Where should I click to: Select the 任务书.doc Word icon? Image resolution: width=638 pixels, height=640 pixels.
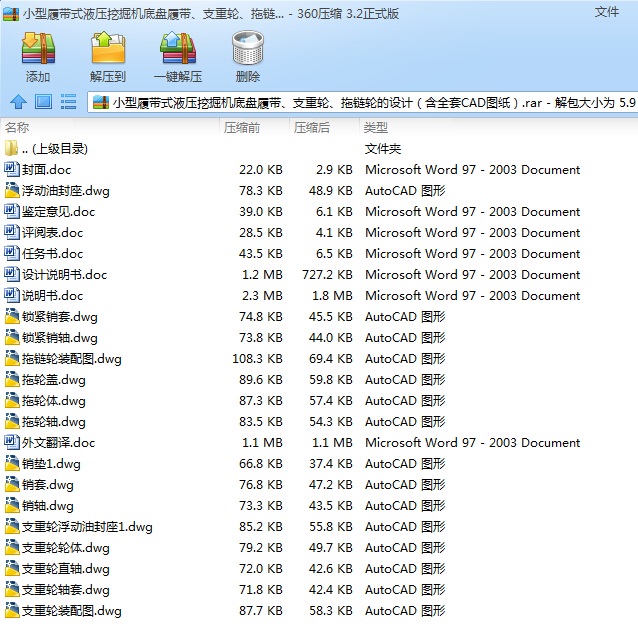[11, 253]
